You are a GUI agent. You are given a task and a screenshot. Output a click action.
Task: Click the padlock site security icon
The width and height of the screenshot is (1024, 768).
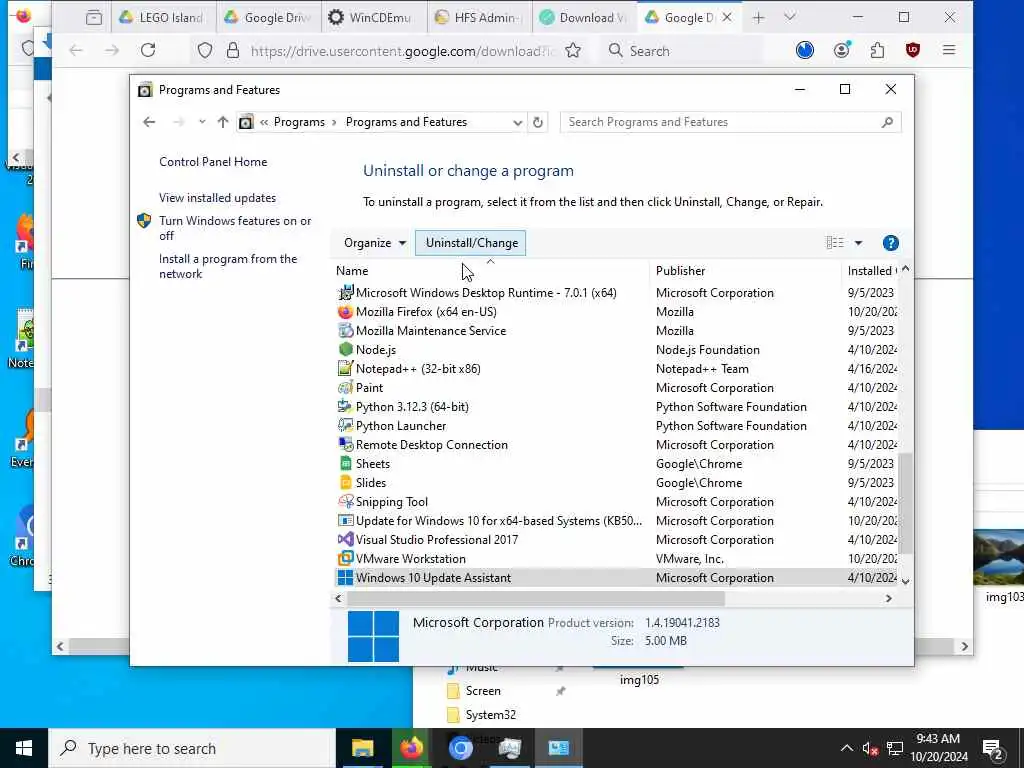tap(232, 50)
